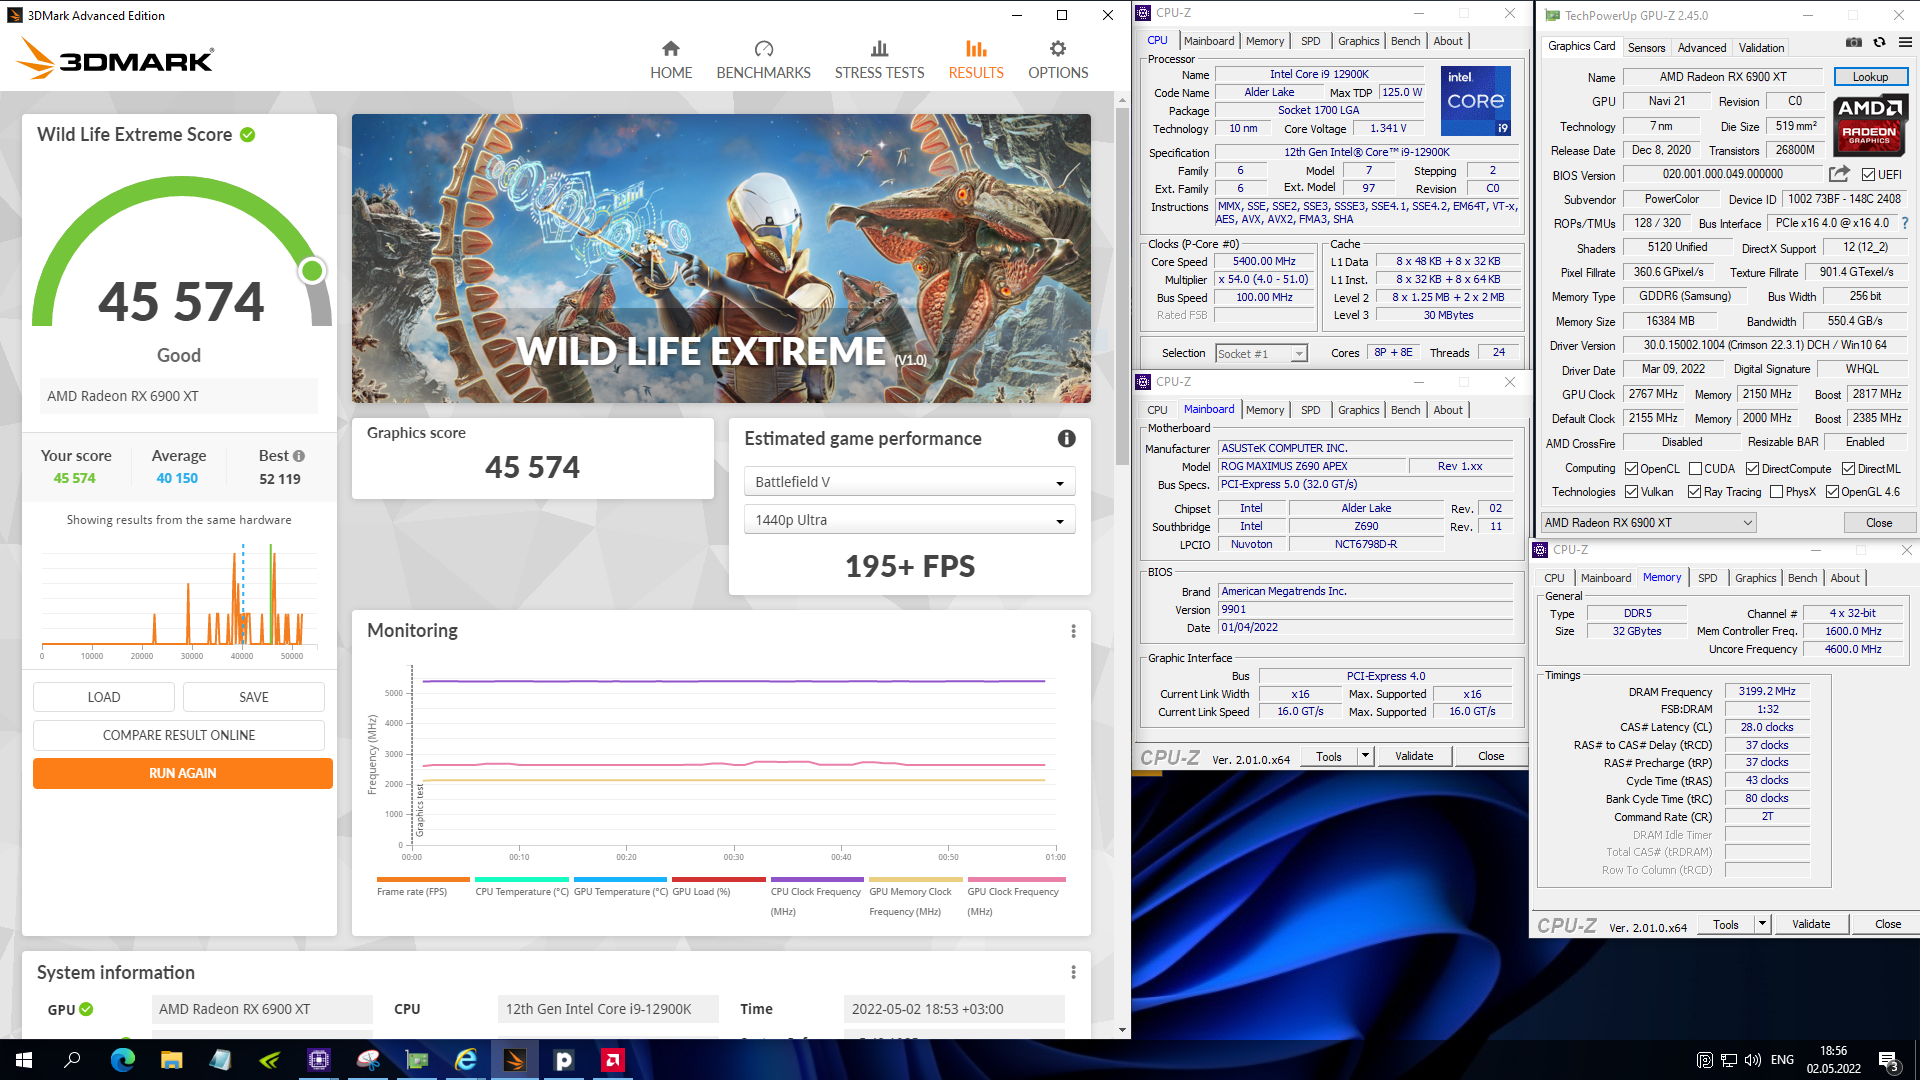1920x1080 pixels.
Task: Open System information three-dot menu
Action: point(1073,973)
